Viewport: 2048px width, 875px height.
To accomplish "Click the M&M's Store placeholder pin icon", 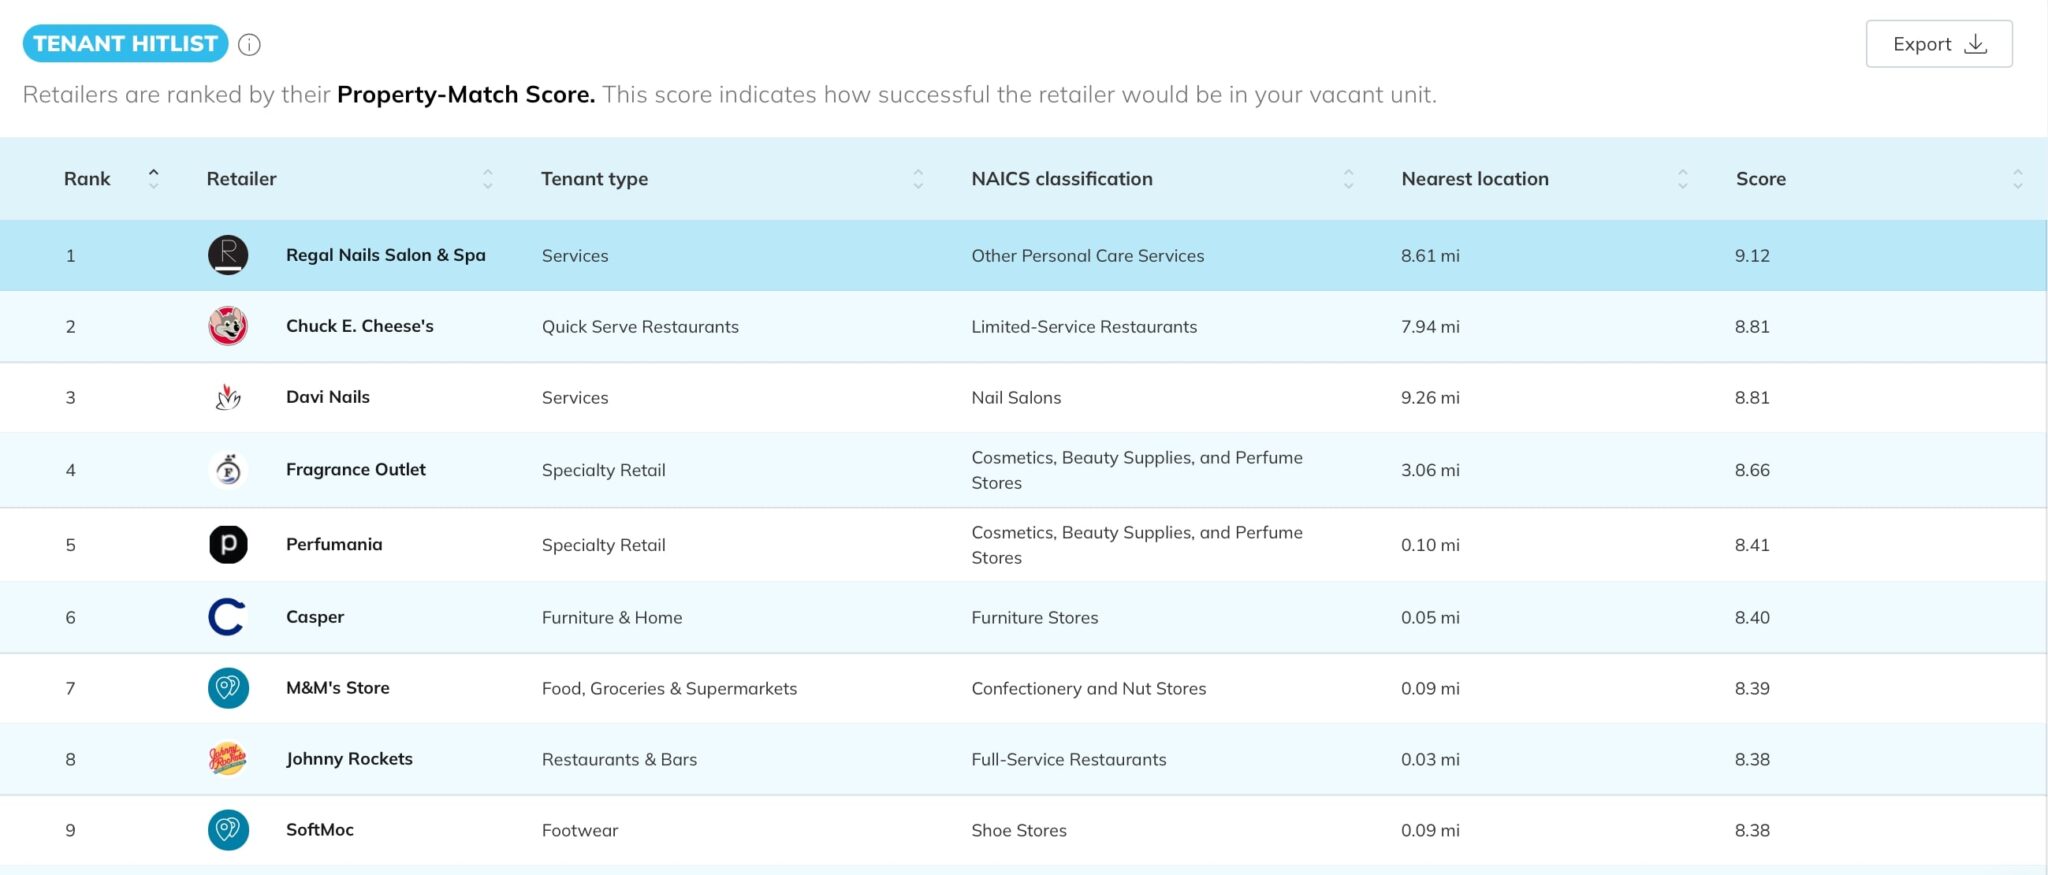I will [x=228, y=688].
